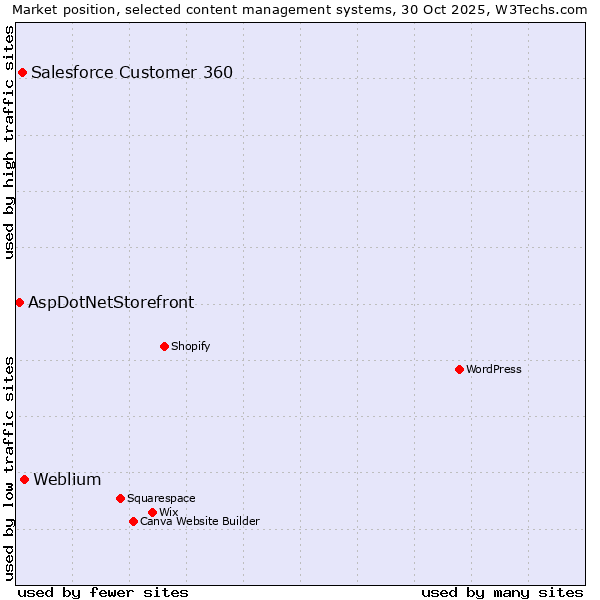Select the Weblium label text

(67, 479)
